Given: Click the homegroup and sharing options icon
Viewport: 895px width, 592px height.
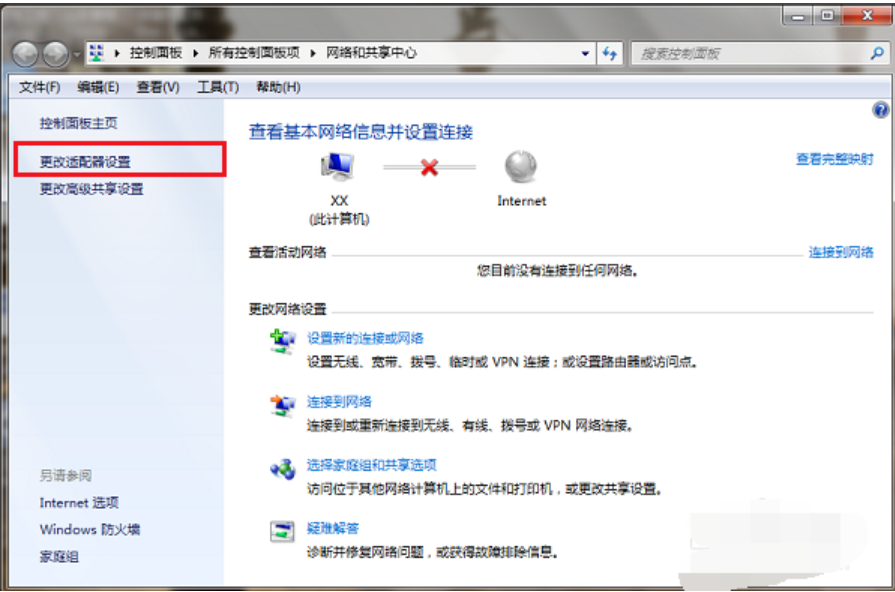Looking at the screenshot, I should tap(282, 469).
